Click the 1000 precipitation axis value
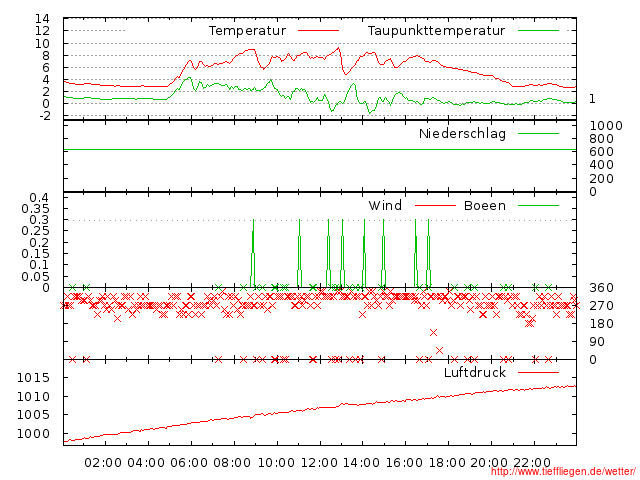 click(606, 126)
